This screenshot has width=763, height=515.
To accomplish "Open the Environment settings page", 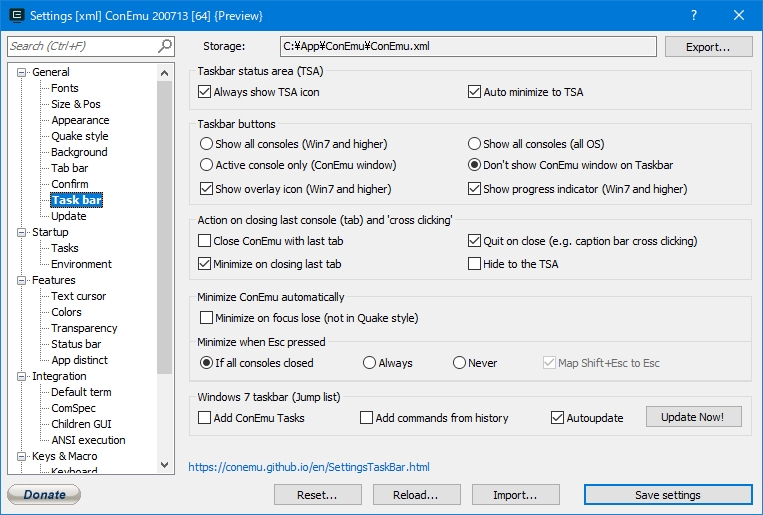I will coord(81,264).
